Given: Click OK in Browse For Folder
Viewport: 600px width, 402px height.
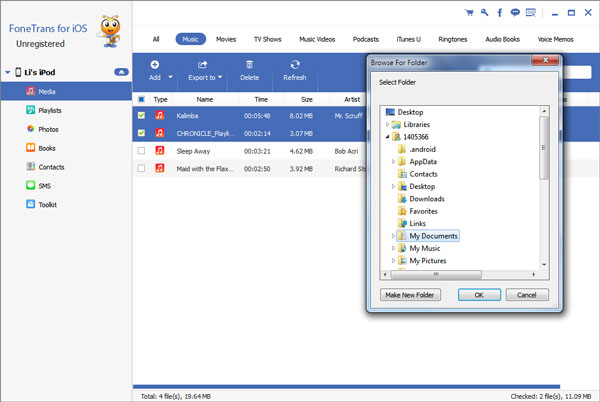Looking at the screenshot, I should [x=479, y=295].
